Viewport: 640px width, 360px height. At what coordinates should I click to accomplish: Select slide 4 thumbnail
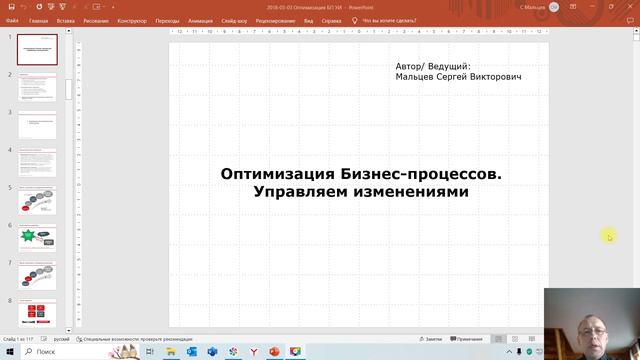[37, 162]
